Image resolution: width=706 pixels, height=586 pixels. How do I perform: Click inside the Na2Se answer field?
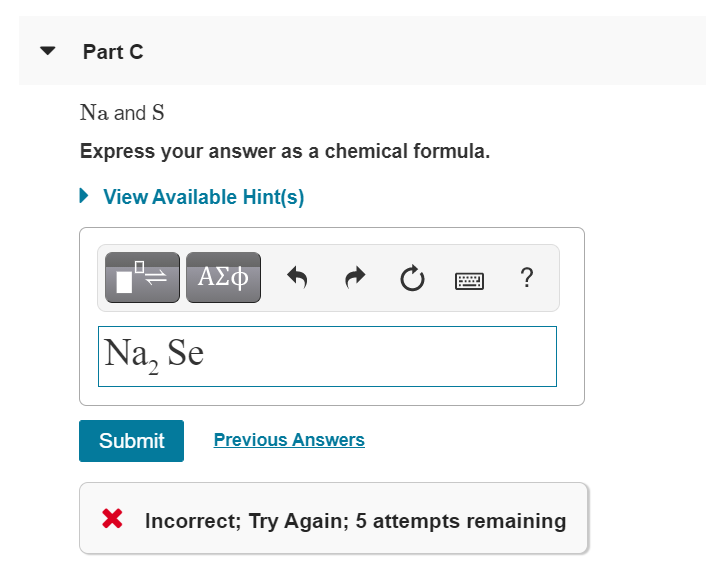327,356
